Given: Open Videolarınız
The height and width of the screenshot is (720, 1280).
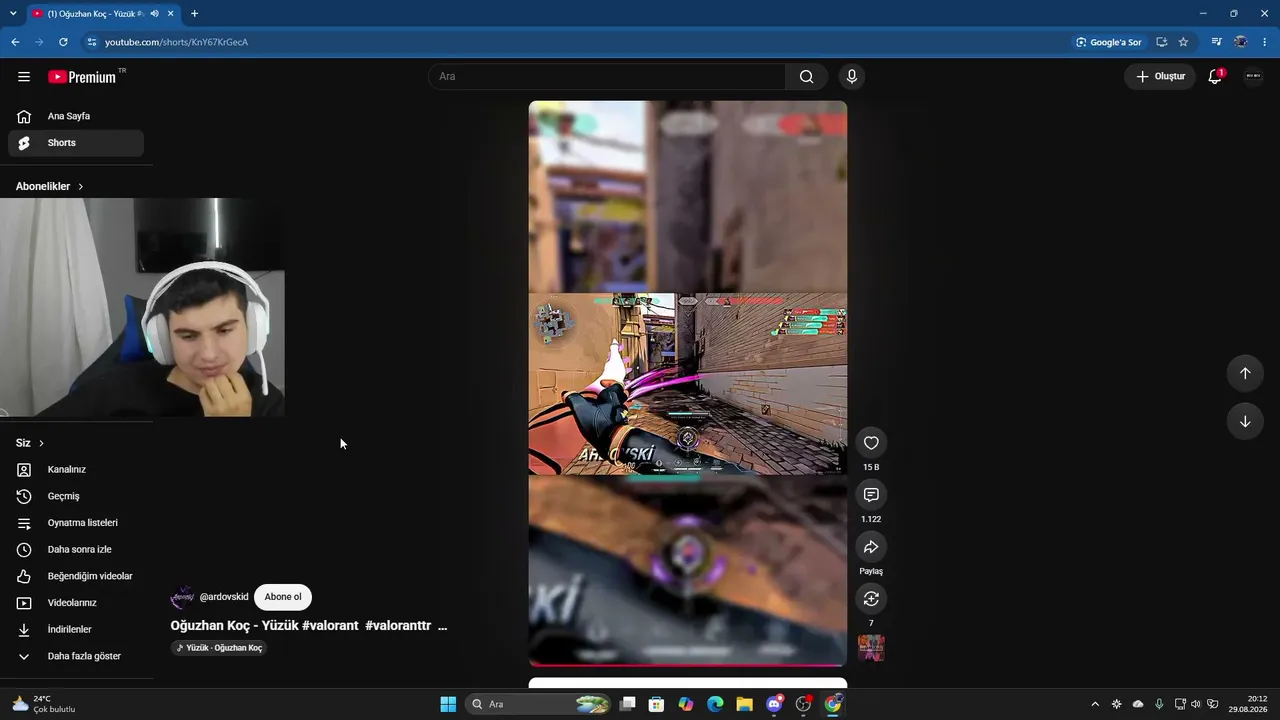Looking at the screenshot, I should tap(76, 603).
